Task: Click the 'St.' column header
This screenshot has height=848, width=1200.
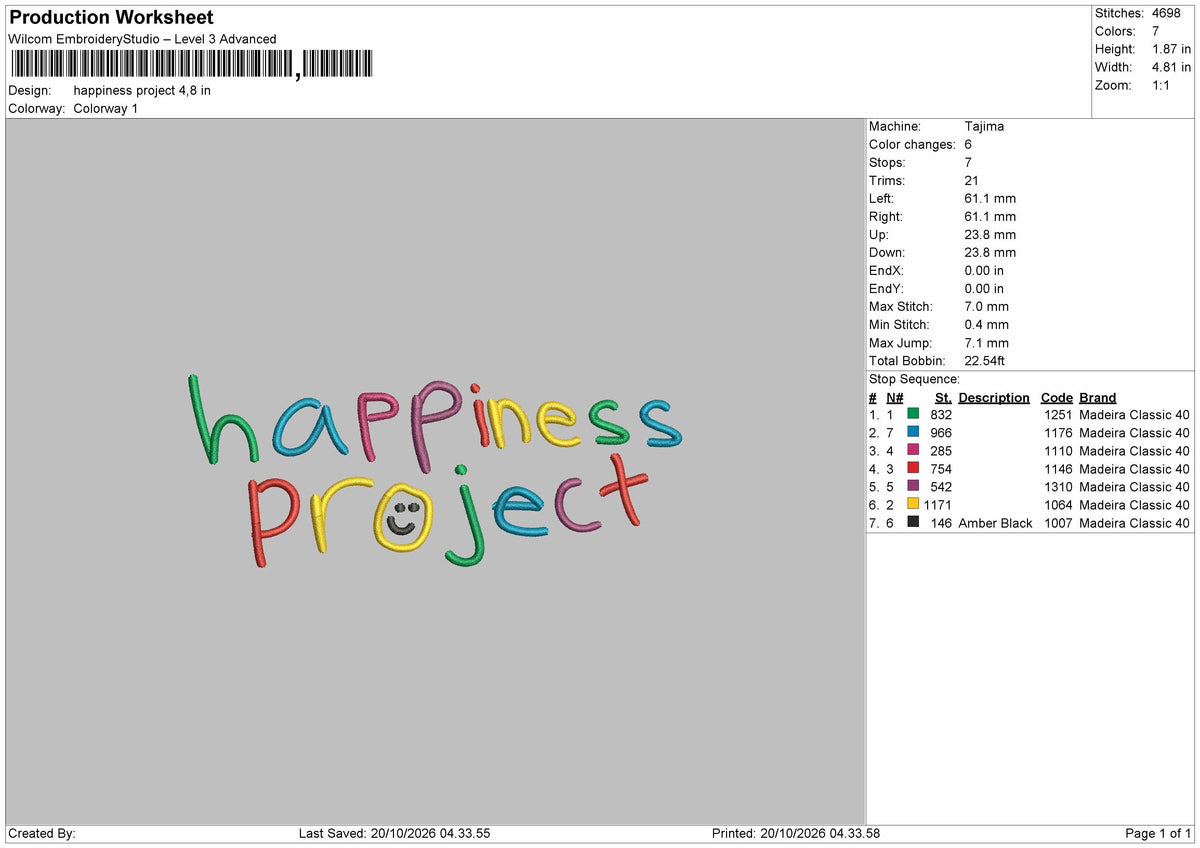Action: click(x=943, y=397)
